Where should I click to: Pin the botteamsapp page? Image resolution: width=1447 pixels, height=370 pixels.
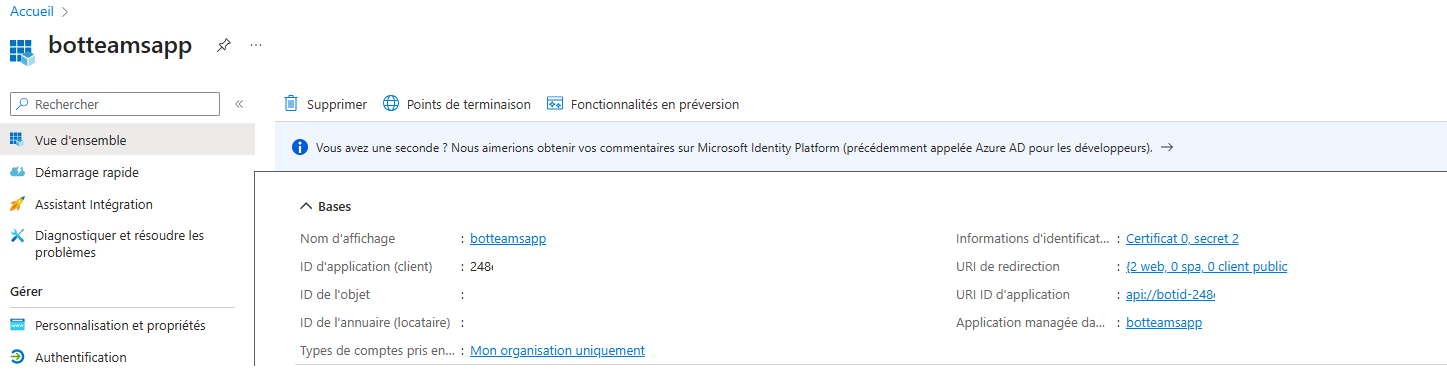coord(224,46)
